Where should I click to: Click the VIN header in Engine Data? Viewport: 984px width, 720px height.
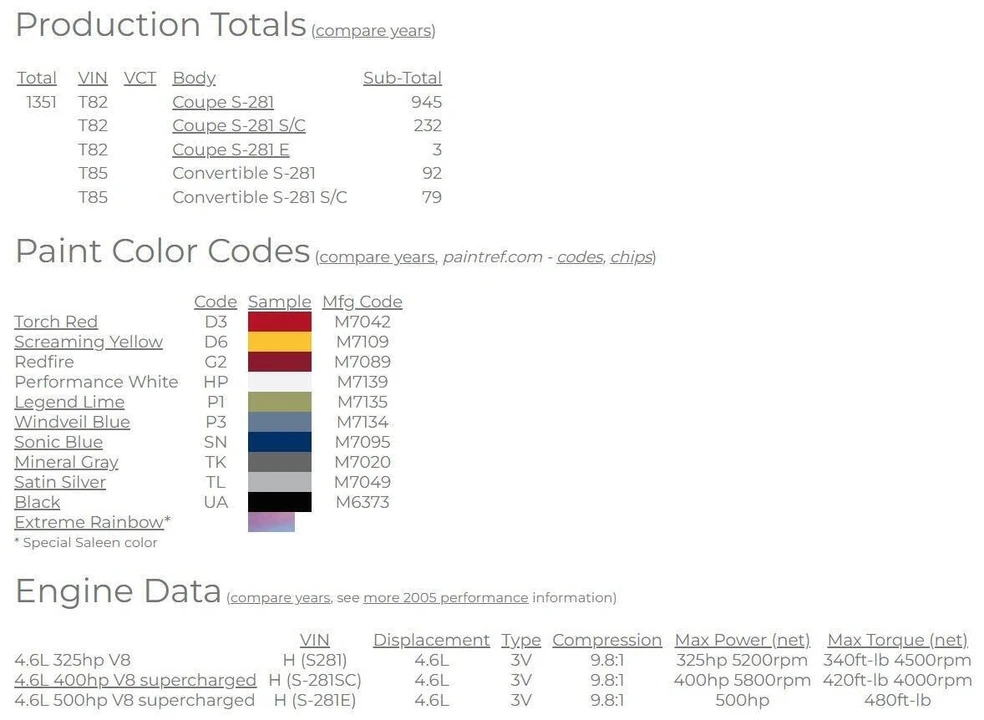pos(314,640)
